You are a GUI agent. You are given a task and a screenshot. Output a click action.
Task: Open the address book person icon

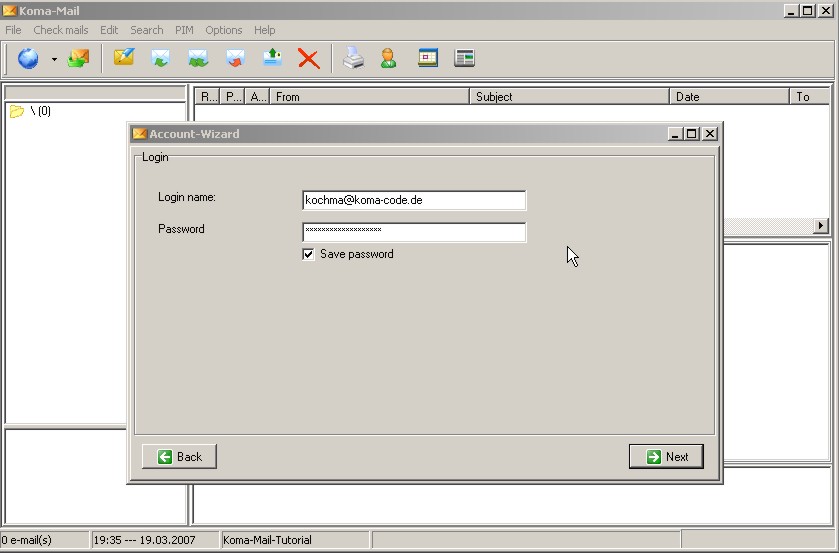[388, 58]
